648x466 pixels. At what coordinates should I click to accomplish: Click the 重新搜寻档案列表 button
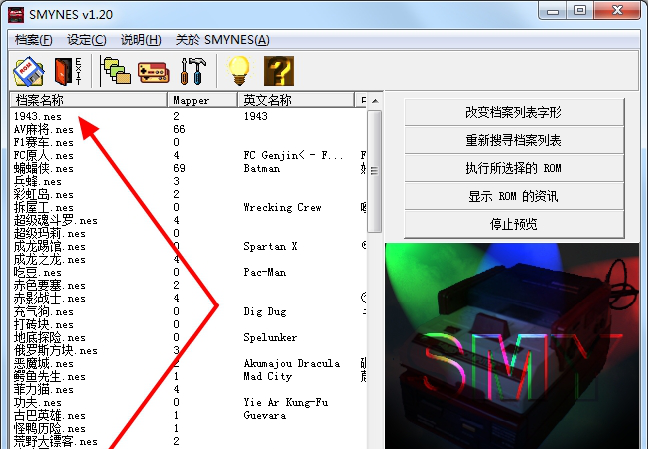point(514,140)
